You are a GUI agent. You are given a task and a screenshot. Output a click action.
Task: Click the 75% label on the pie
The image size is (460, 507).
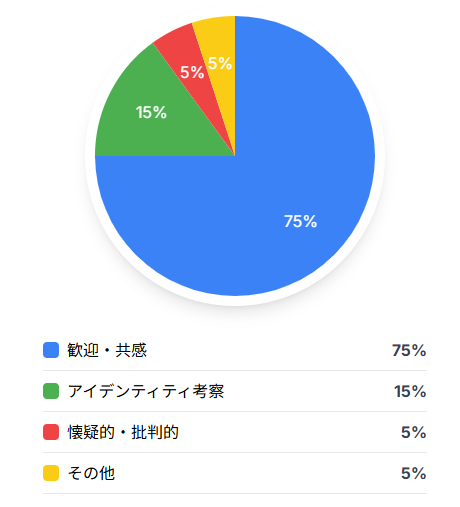300,221
